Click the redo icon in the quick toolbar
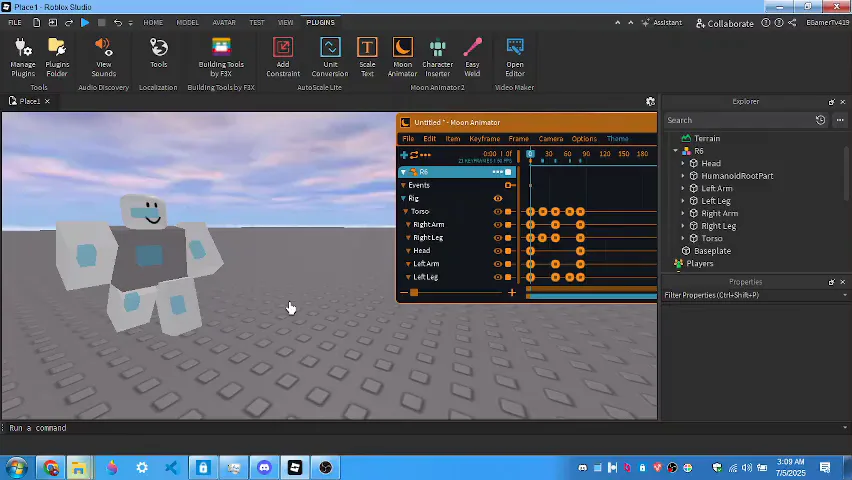The width and height of the screenshot is (852, 480). click(69, 23)
